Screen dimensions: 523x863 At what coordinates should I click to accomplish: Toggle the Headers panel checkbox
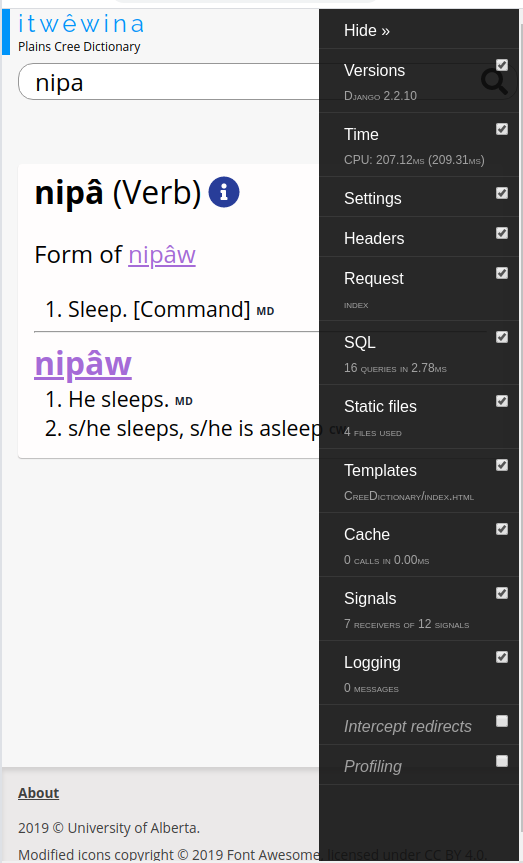502,233
